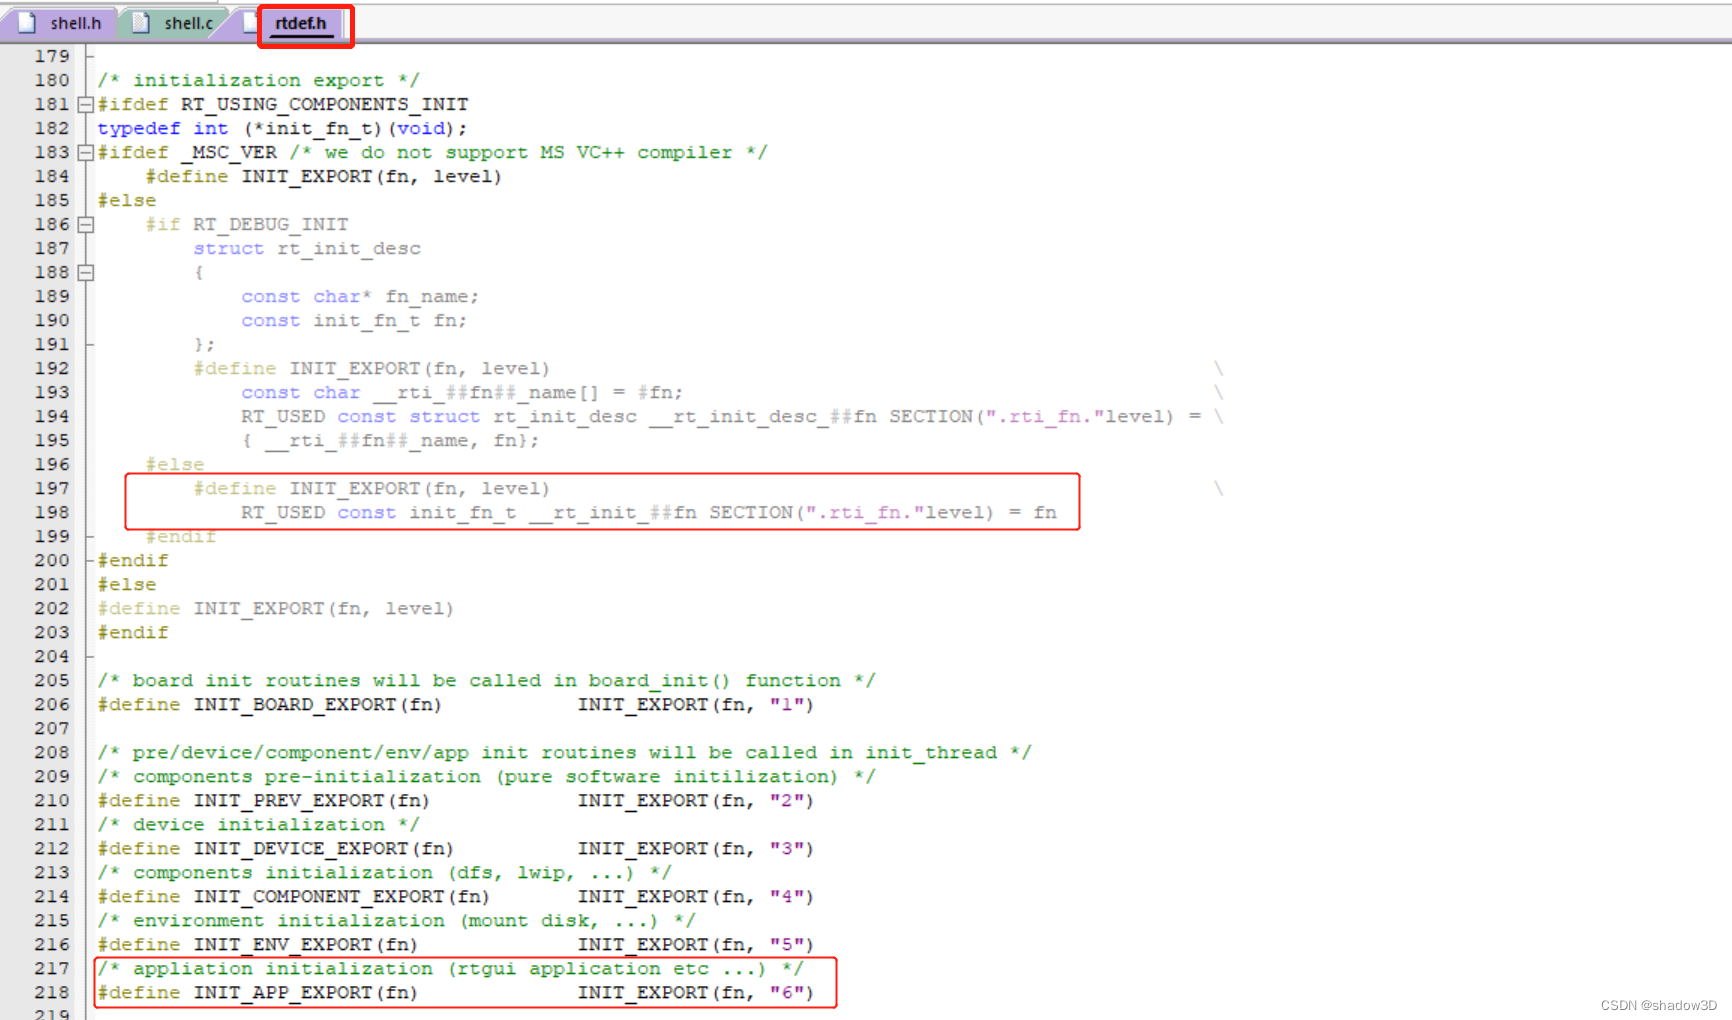The width and height of the screenshot is (1732, 1020).
Task: Click 'rt_init_desc' on line 187
Action: 349,248
